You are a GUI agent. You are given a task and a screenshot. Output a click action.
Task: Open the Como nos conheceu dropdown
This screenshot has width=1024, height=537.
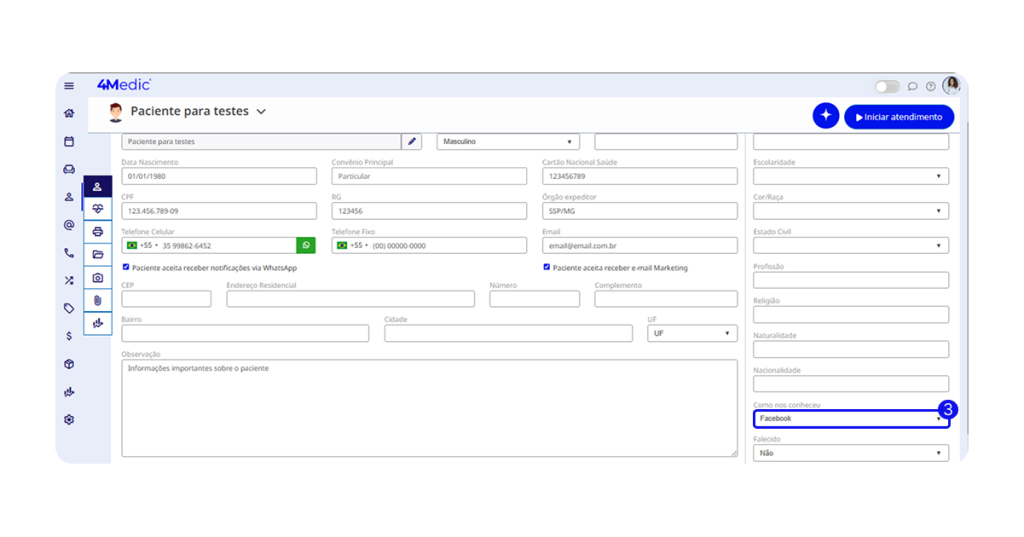pos(850,419)
